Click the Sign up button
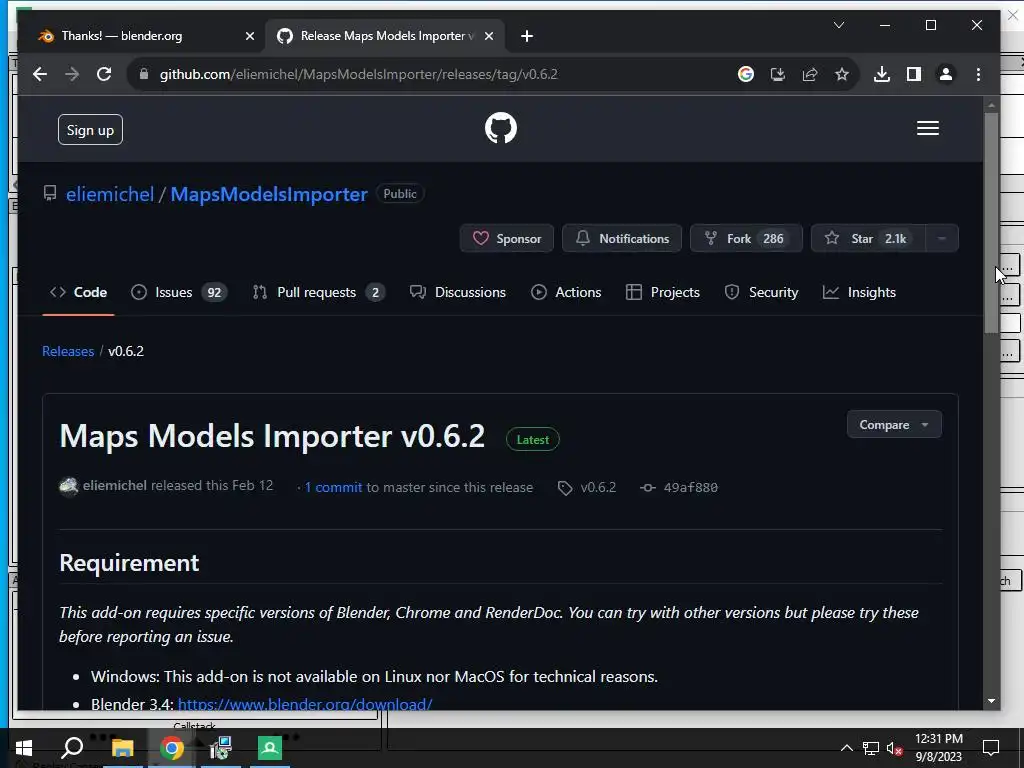The height and width of the screenshot is (768, 1024). point(90,130)
